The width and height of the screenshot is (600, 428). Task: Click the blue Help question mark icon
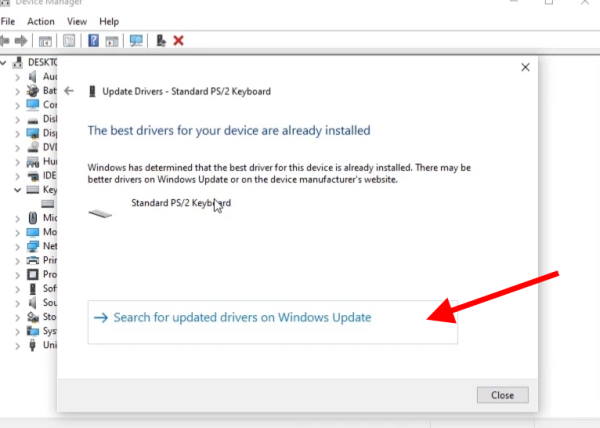click(93, 40)
